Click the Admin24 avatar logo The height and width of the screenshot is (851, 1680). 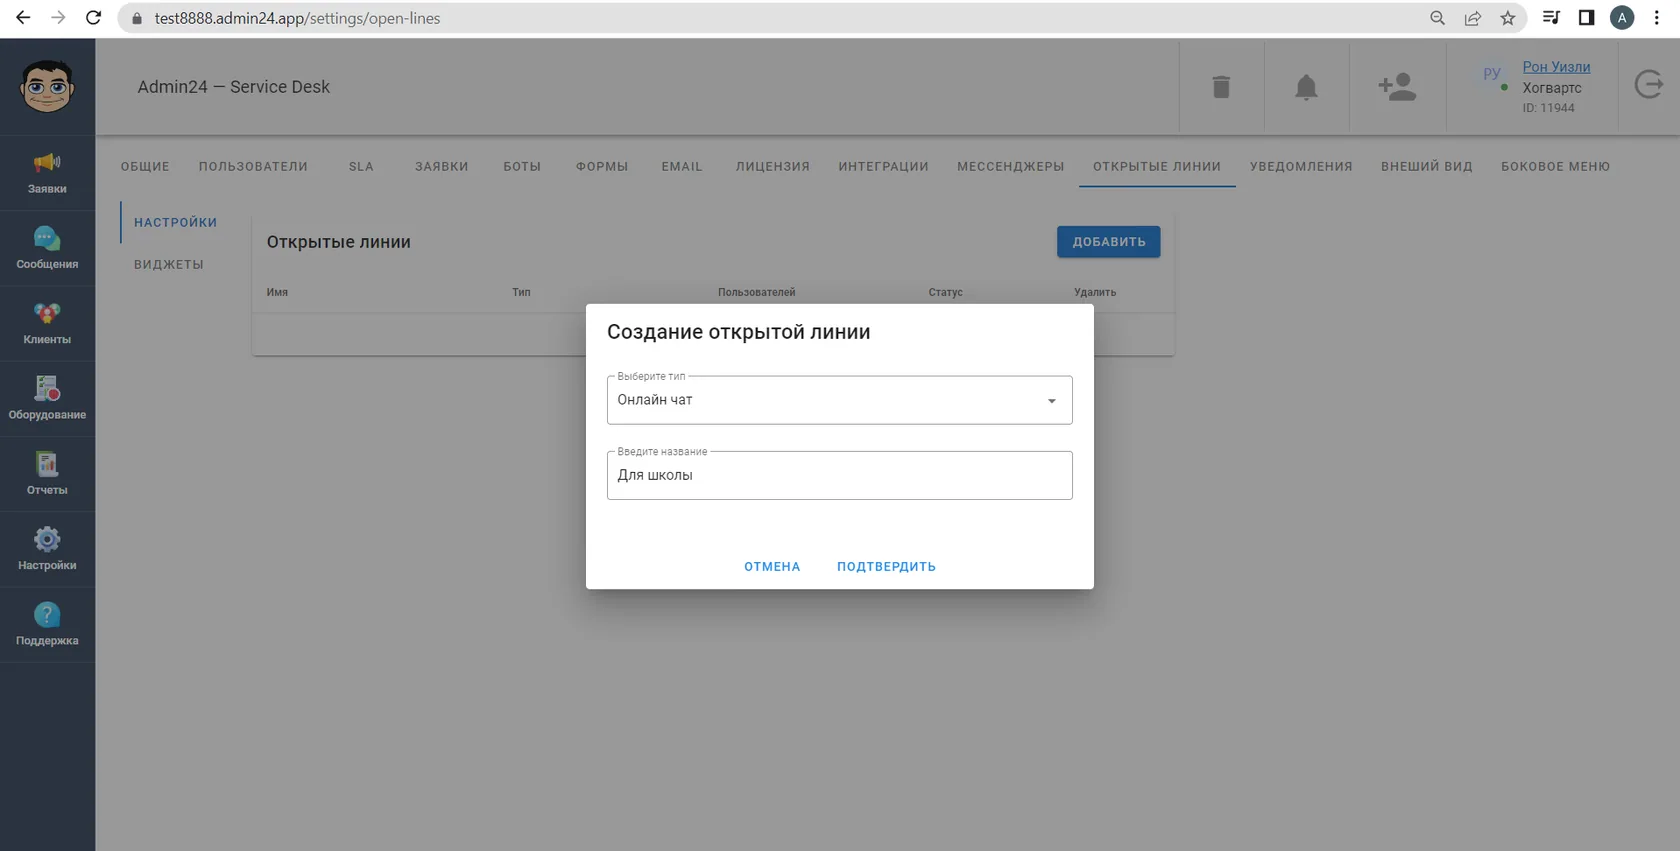pos(47,86)
